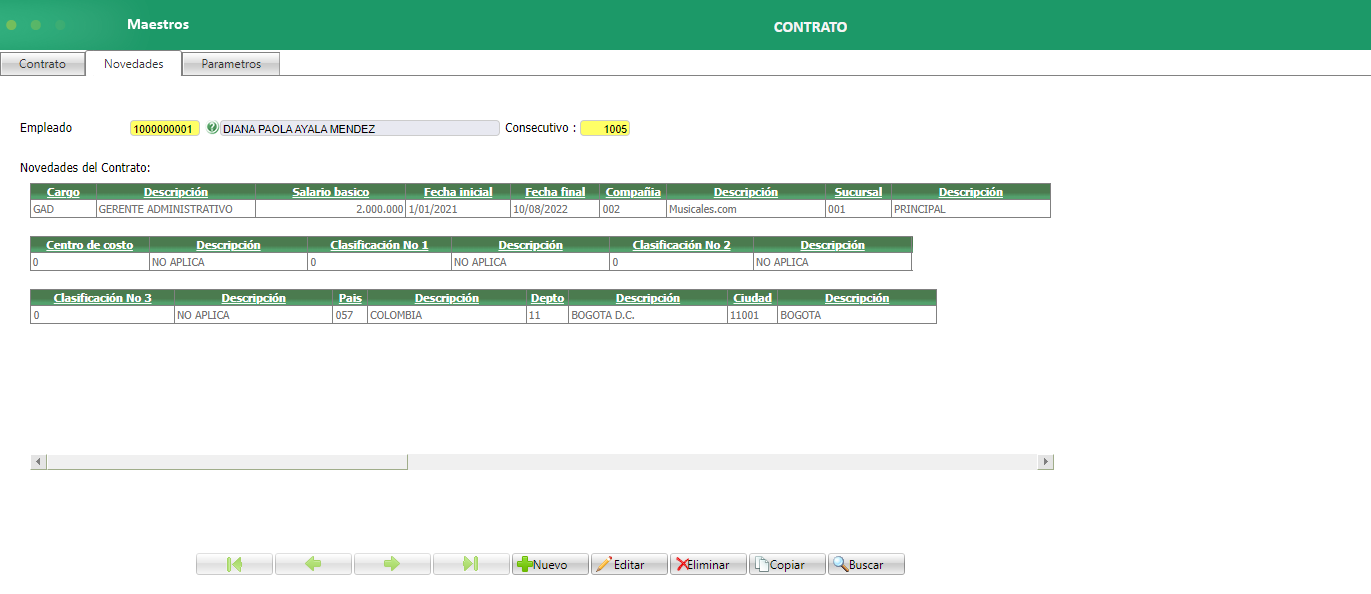Sort by Salario basico column header

tap(330, 192)
